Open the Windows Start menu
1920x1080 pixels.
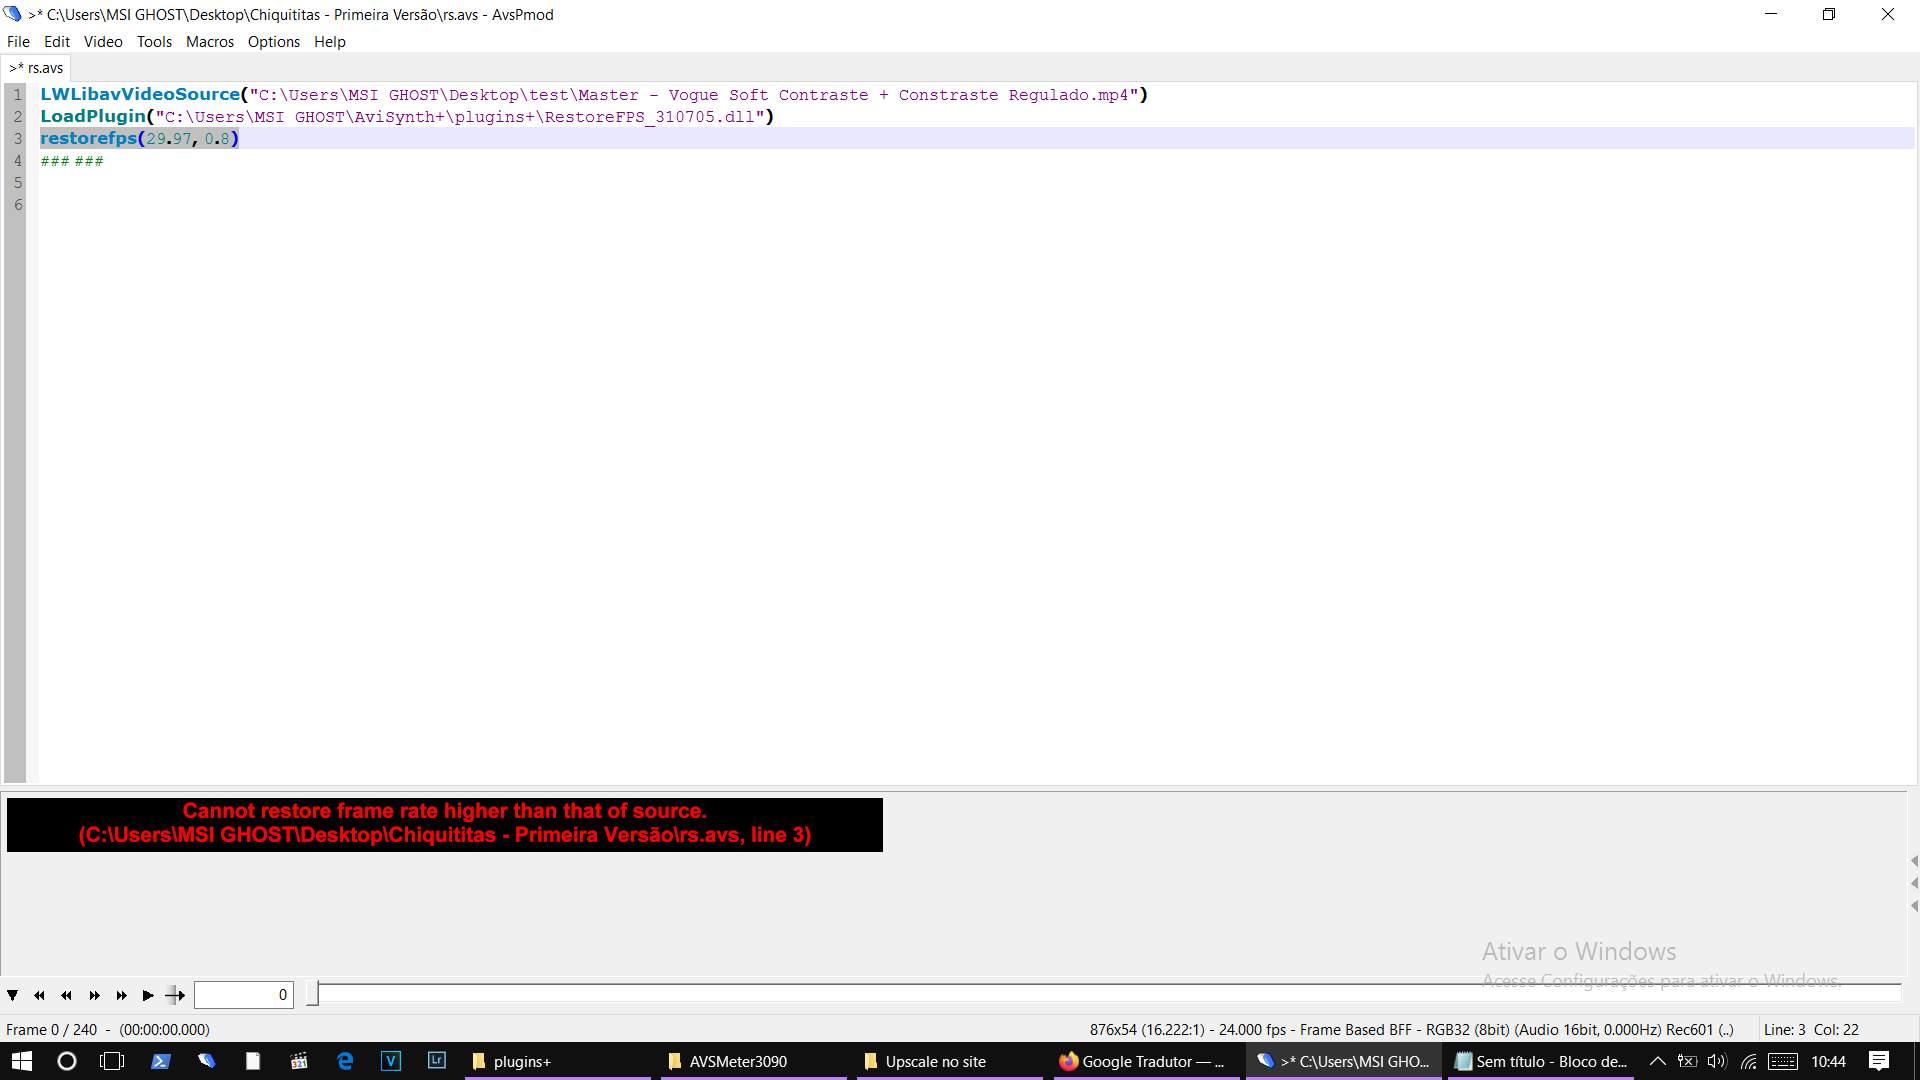point(22,1061)
